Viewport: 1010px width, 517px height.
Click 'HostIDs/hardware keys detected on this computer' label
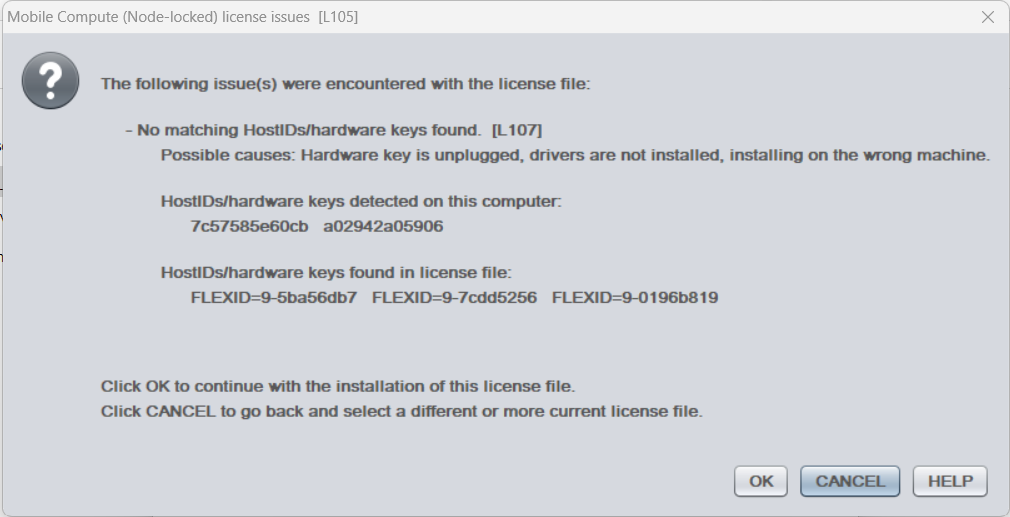361,201
